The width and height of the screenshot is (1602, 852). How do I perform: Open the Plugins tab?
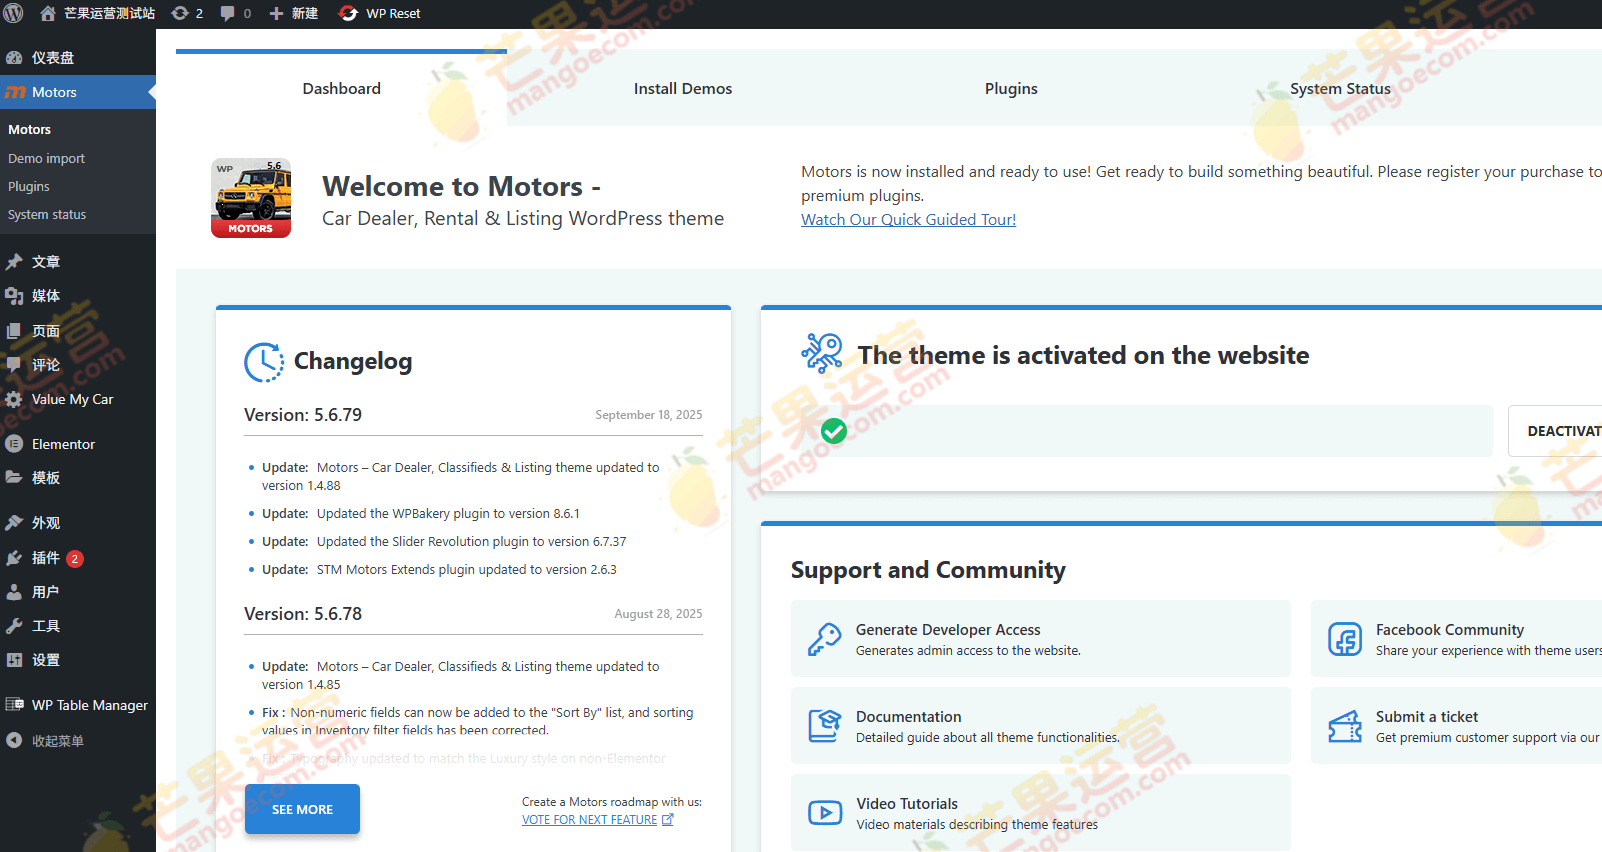[1010, 89]
